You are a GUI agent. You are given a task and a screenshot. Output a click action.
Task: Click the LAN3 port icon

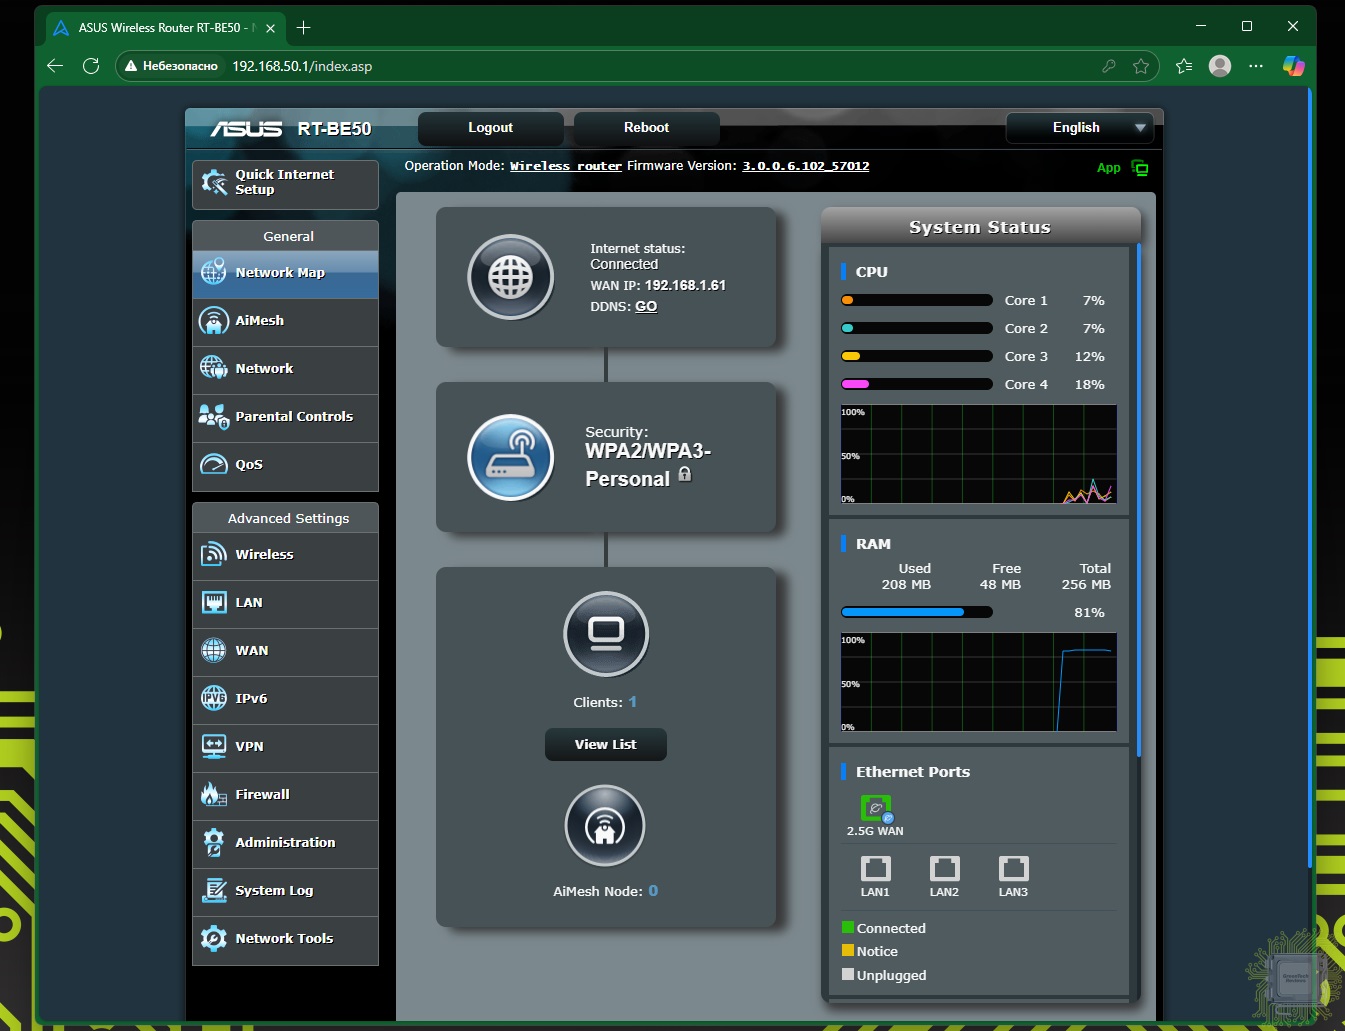[1013, 868]
